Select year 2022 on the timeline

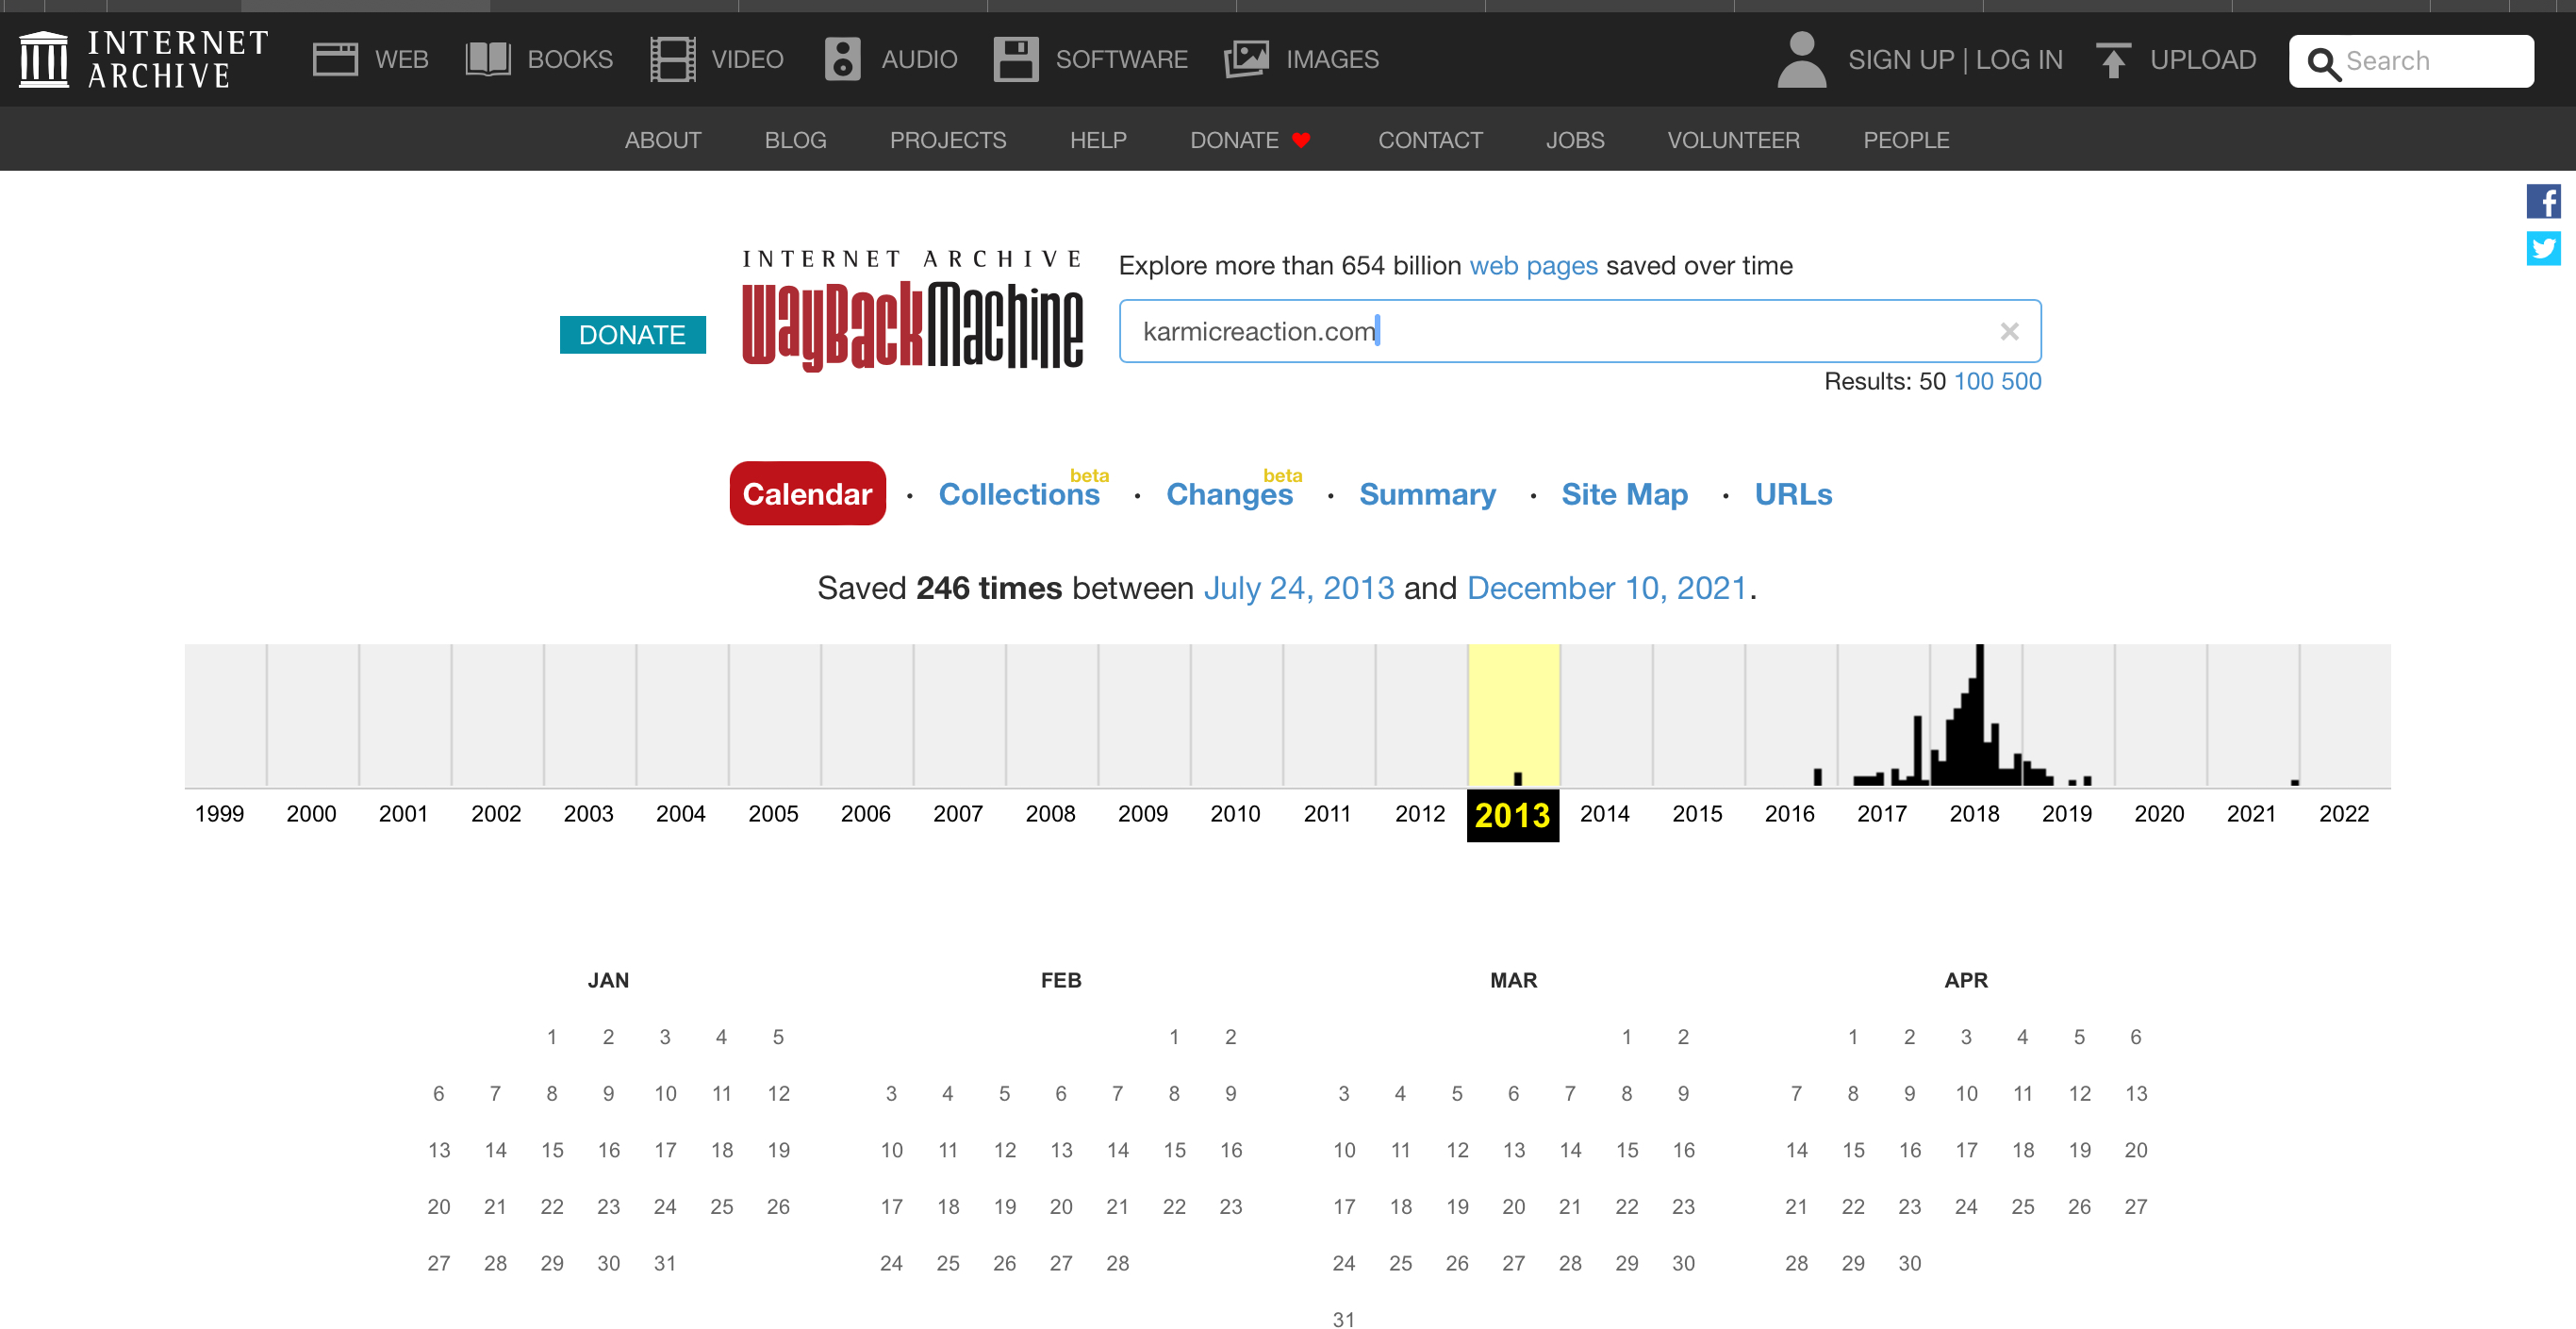2344,814
